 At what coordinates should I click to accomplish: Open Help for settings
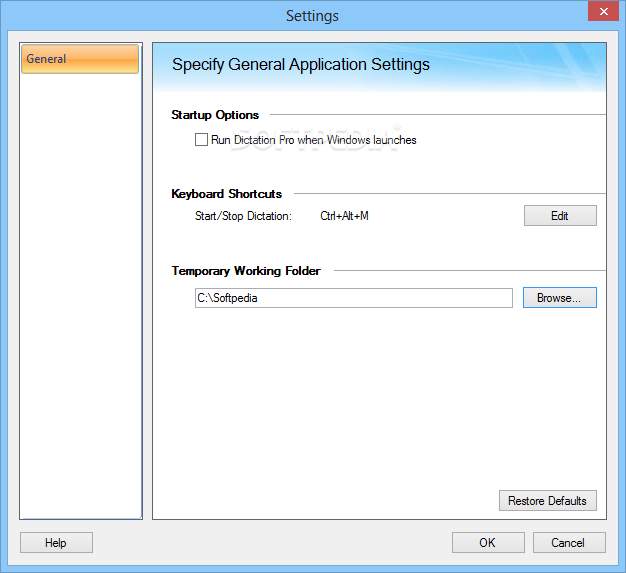coord(56,543)
